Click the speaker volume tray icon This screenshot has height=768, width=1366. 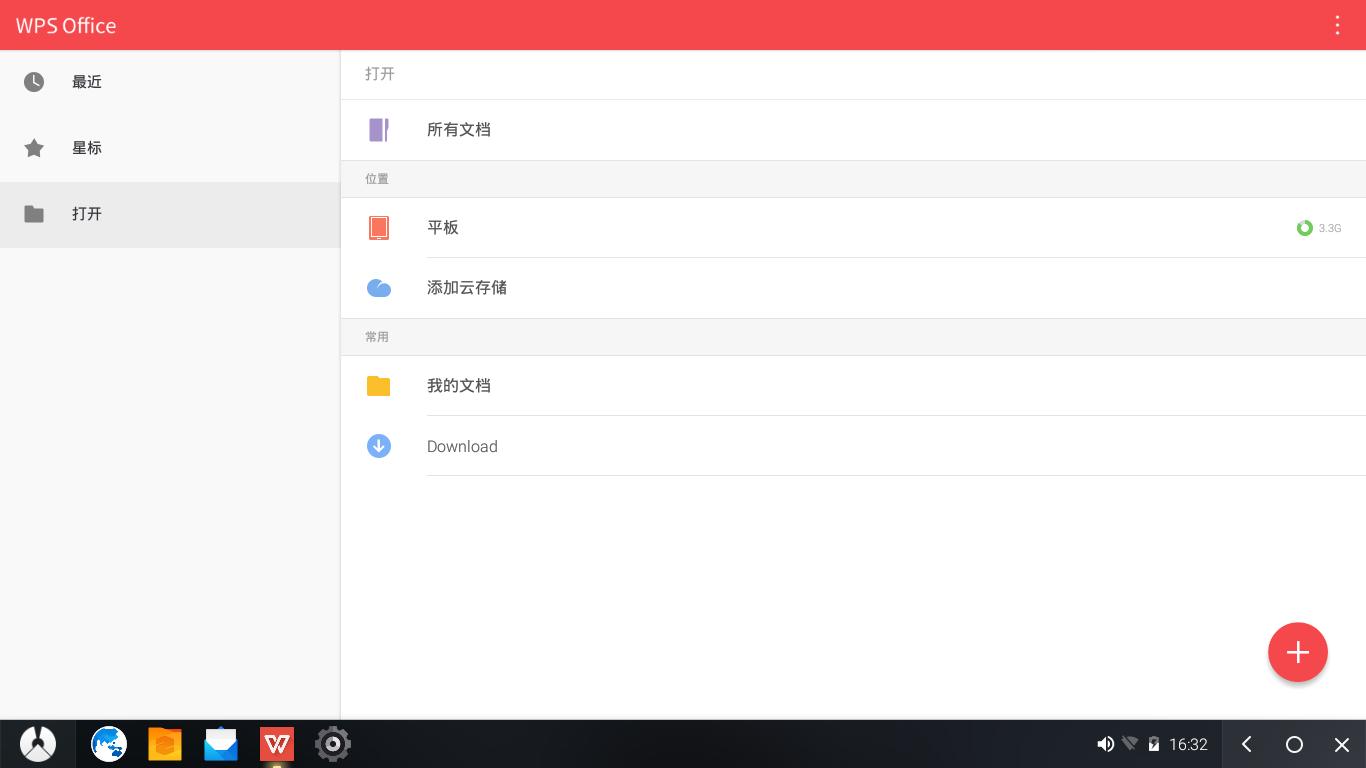point(1105,744)
